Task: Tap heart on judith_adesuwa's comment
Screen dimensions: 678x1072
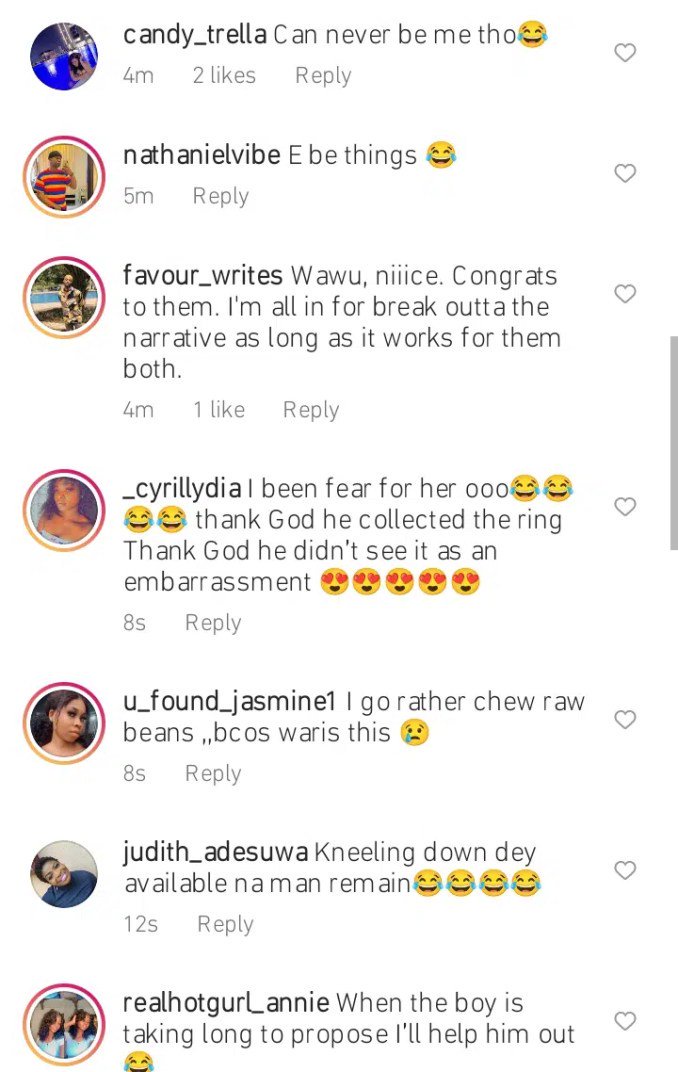Action: click(x=625, y=871)
